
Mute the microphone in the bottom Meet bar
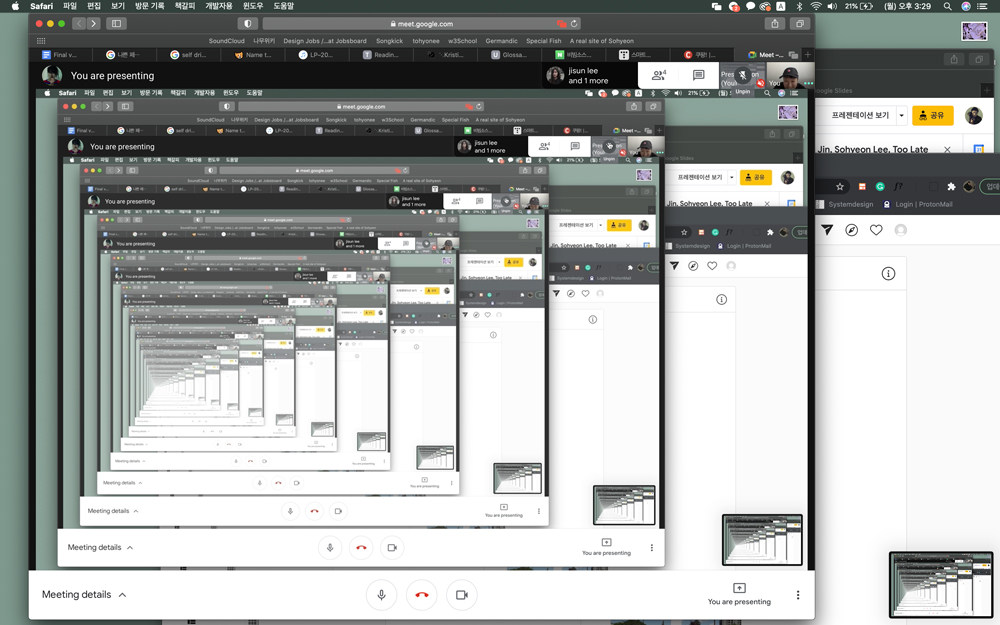[380, 595]
